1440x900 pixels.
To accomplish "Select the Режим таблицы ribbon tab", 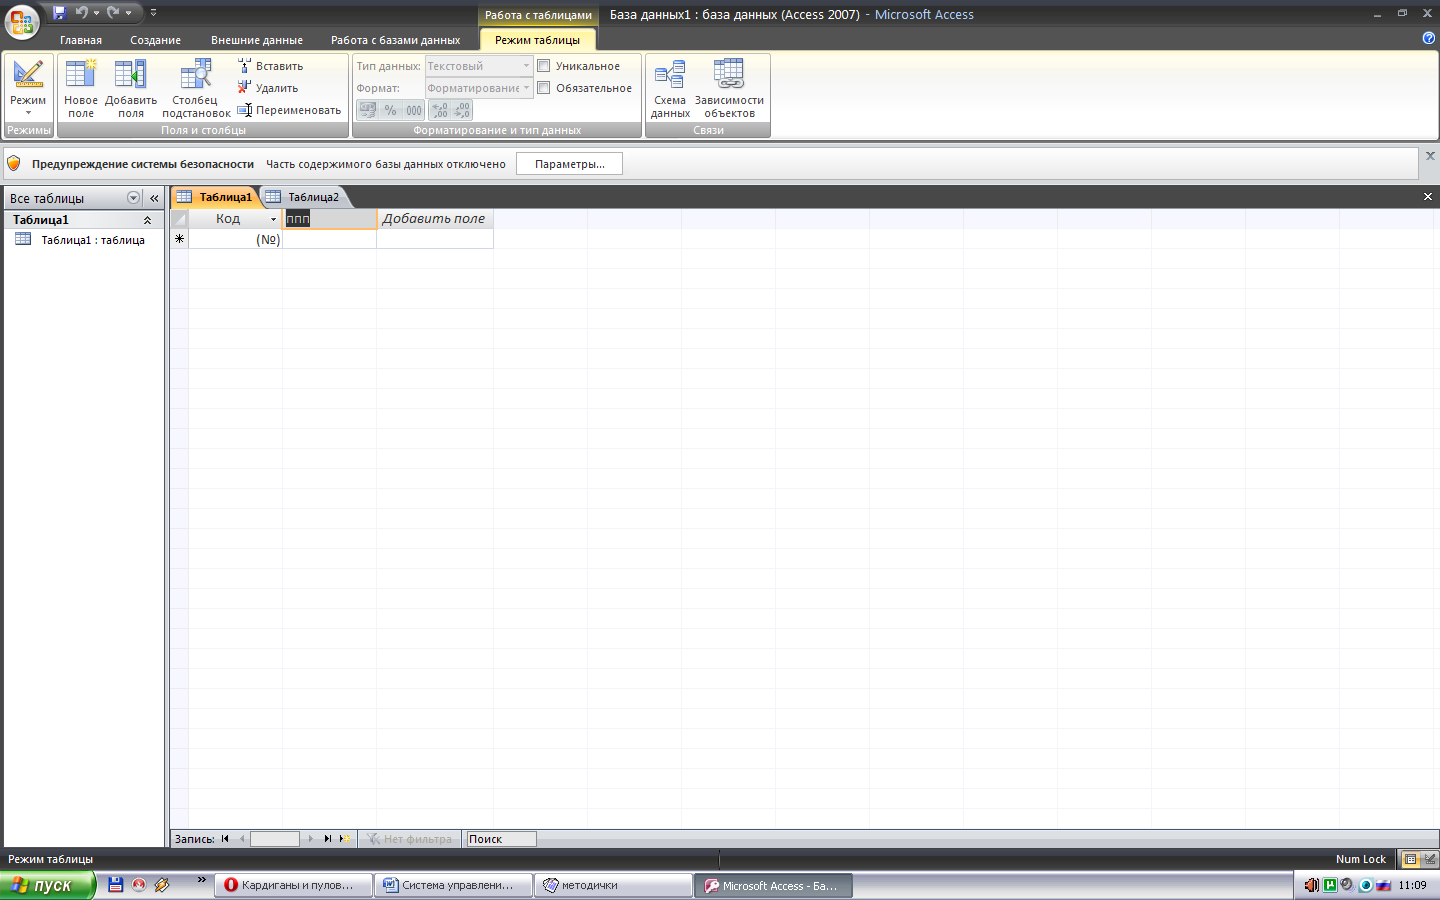I will tap(537, 40).
